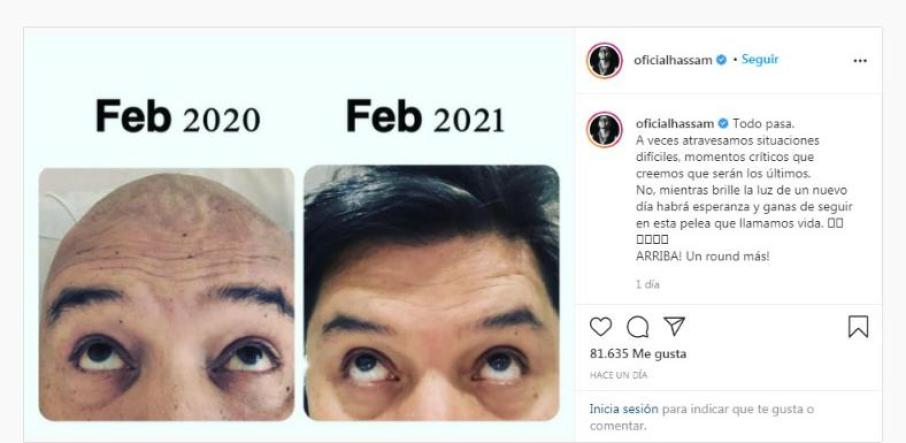Save post with the bookmark icon
The height and width of the screenshot is (443, 906).
[x=858, y=326]
